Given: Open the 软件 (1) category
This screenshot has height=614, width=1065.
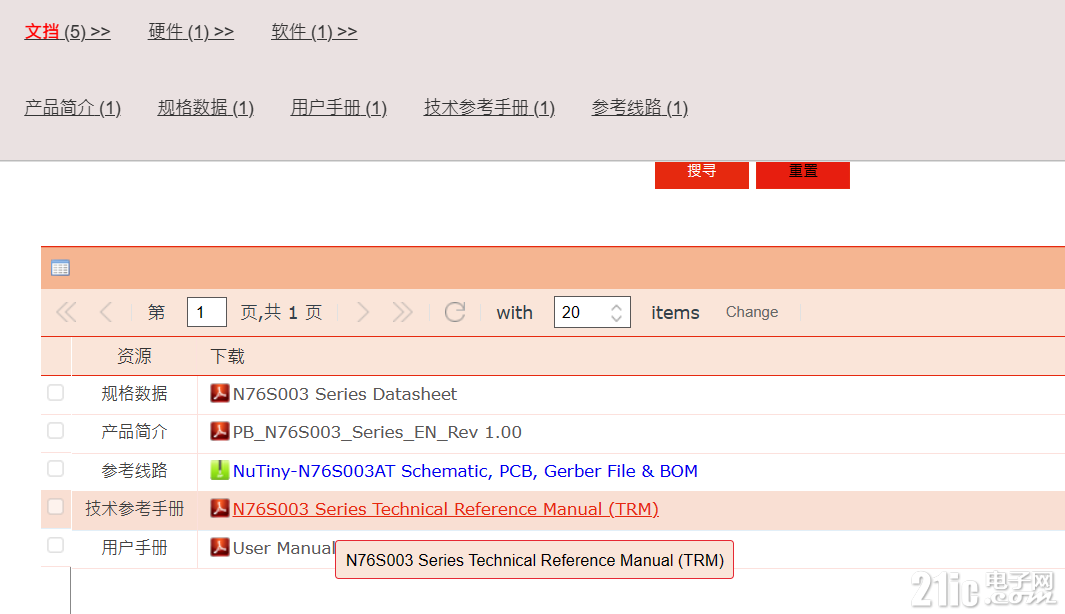Looking at the screenshot, I should click(x=314, y=32).
